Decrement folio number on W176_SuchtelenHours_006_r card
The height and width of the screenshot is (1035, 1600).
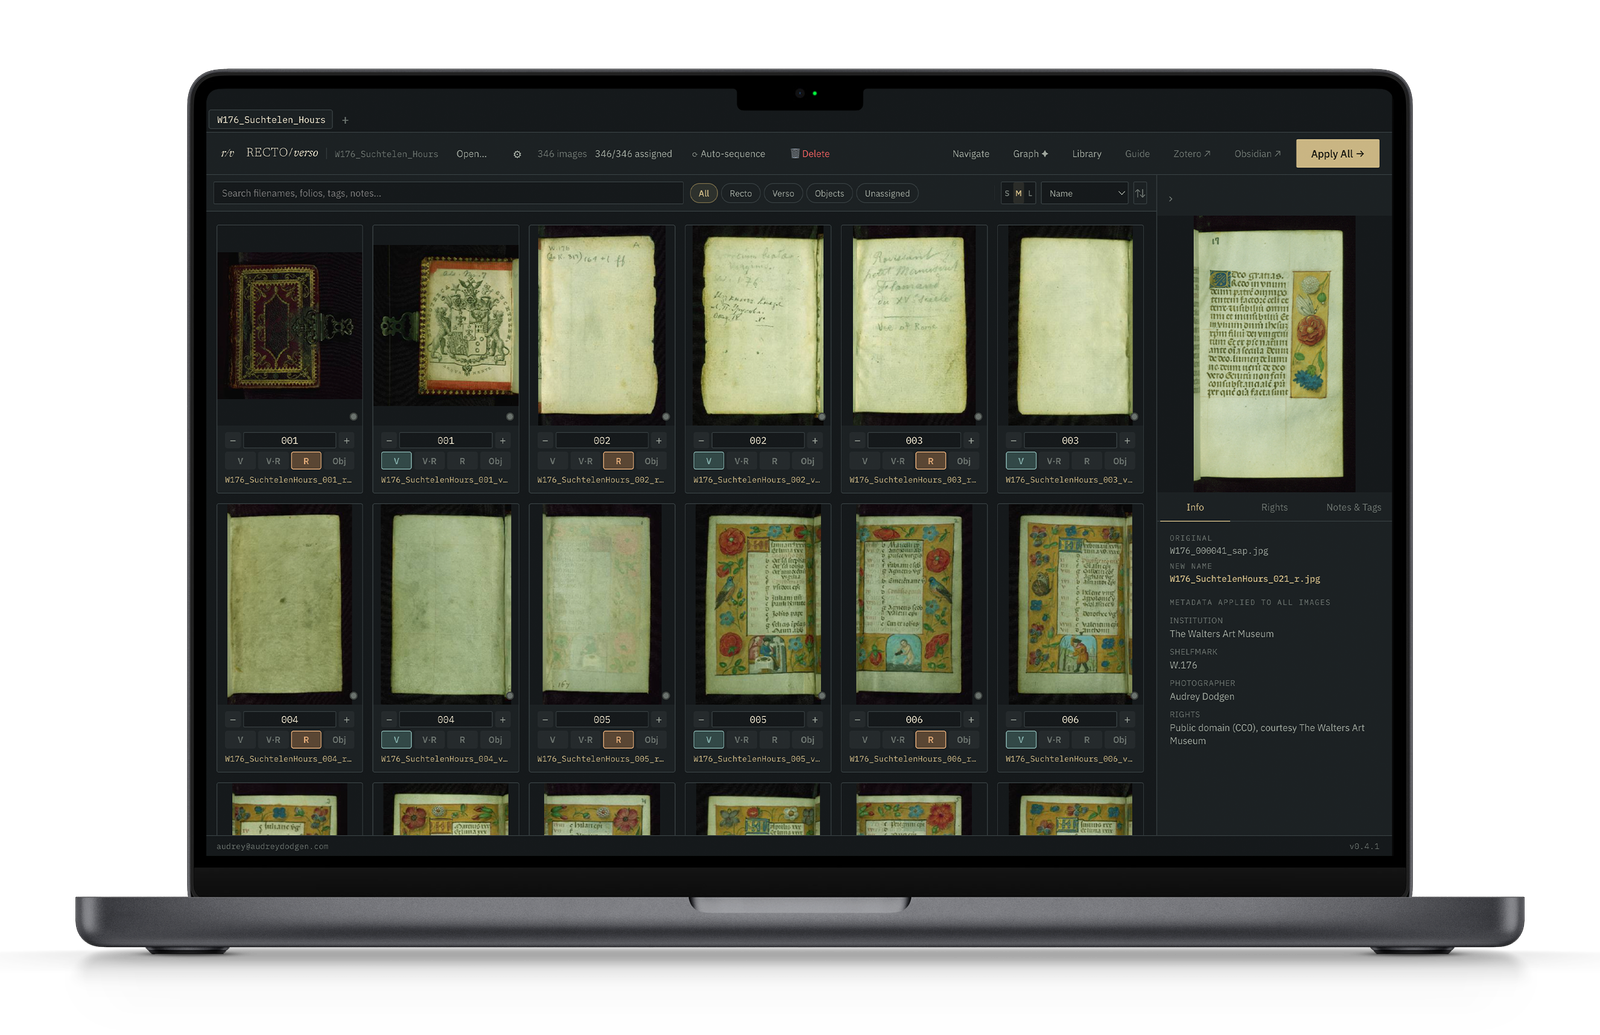click(x=857, y=719)
